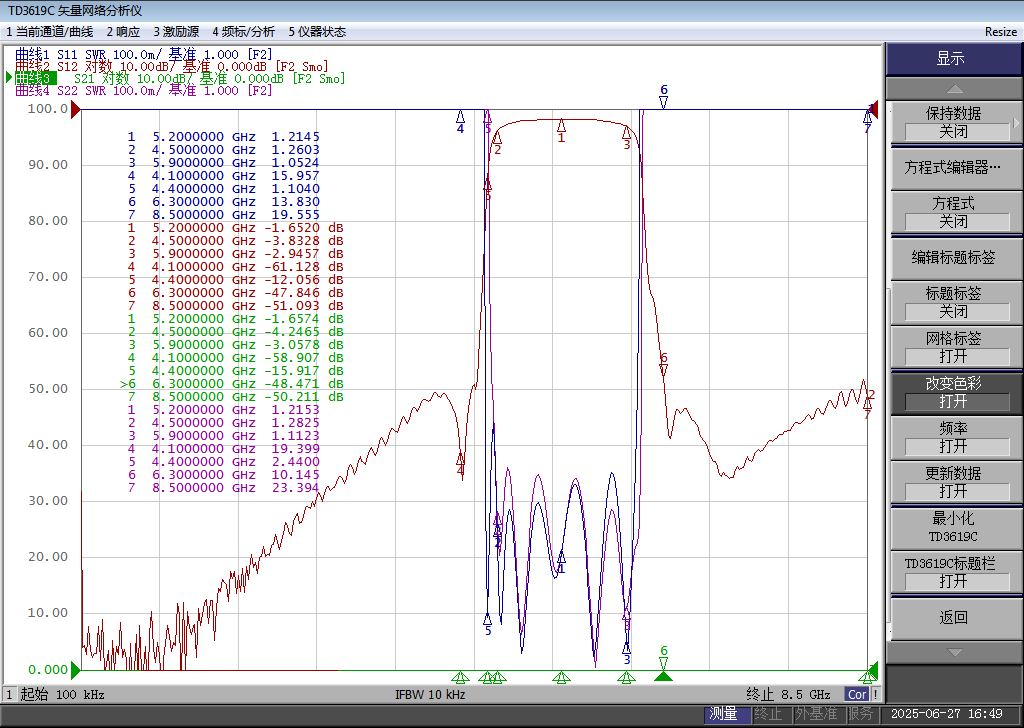Click magenta marker readout row ending 23.394
This screenshot has width=1024, height=728.
click(223, 487)
